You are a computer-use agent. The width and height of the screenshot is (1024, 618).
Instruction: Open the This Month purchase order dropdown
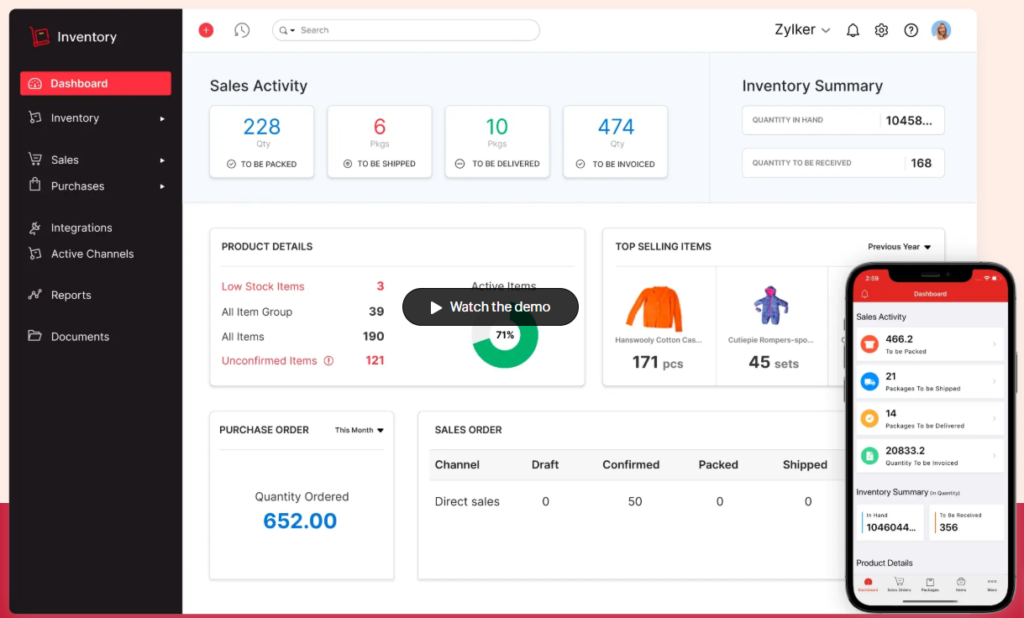359,430
